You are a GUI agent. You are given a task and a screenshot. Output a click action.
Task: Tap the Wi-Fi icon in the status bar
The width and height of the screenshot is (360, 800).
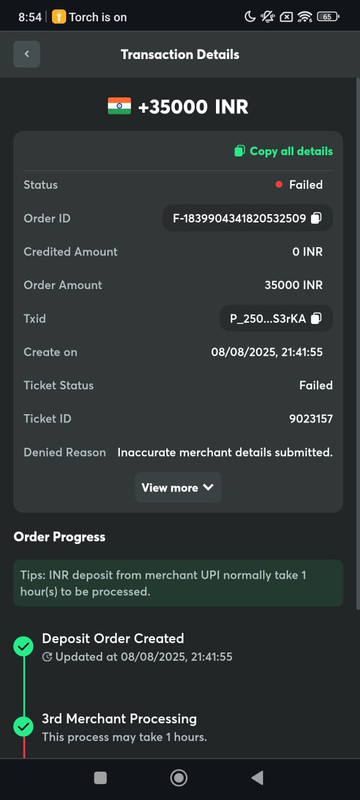pos(305,17)
